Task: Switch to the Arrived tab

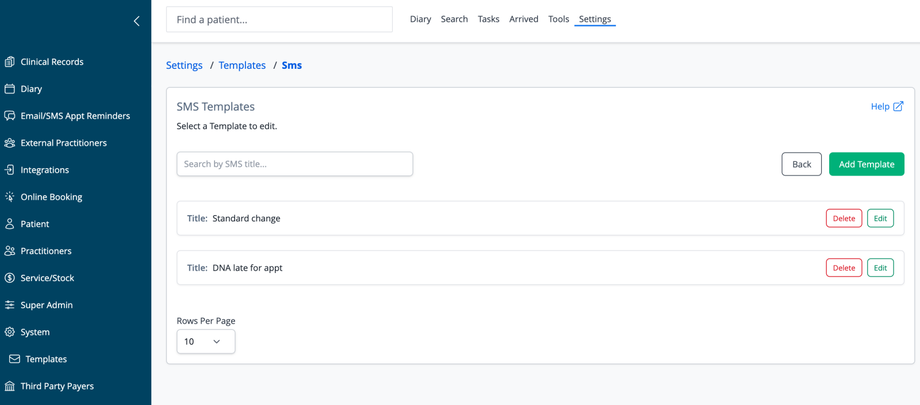Action: pyautogui.click(x=523, y=19)
